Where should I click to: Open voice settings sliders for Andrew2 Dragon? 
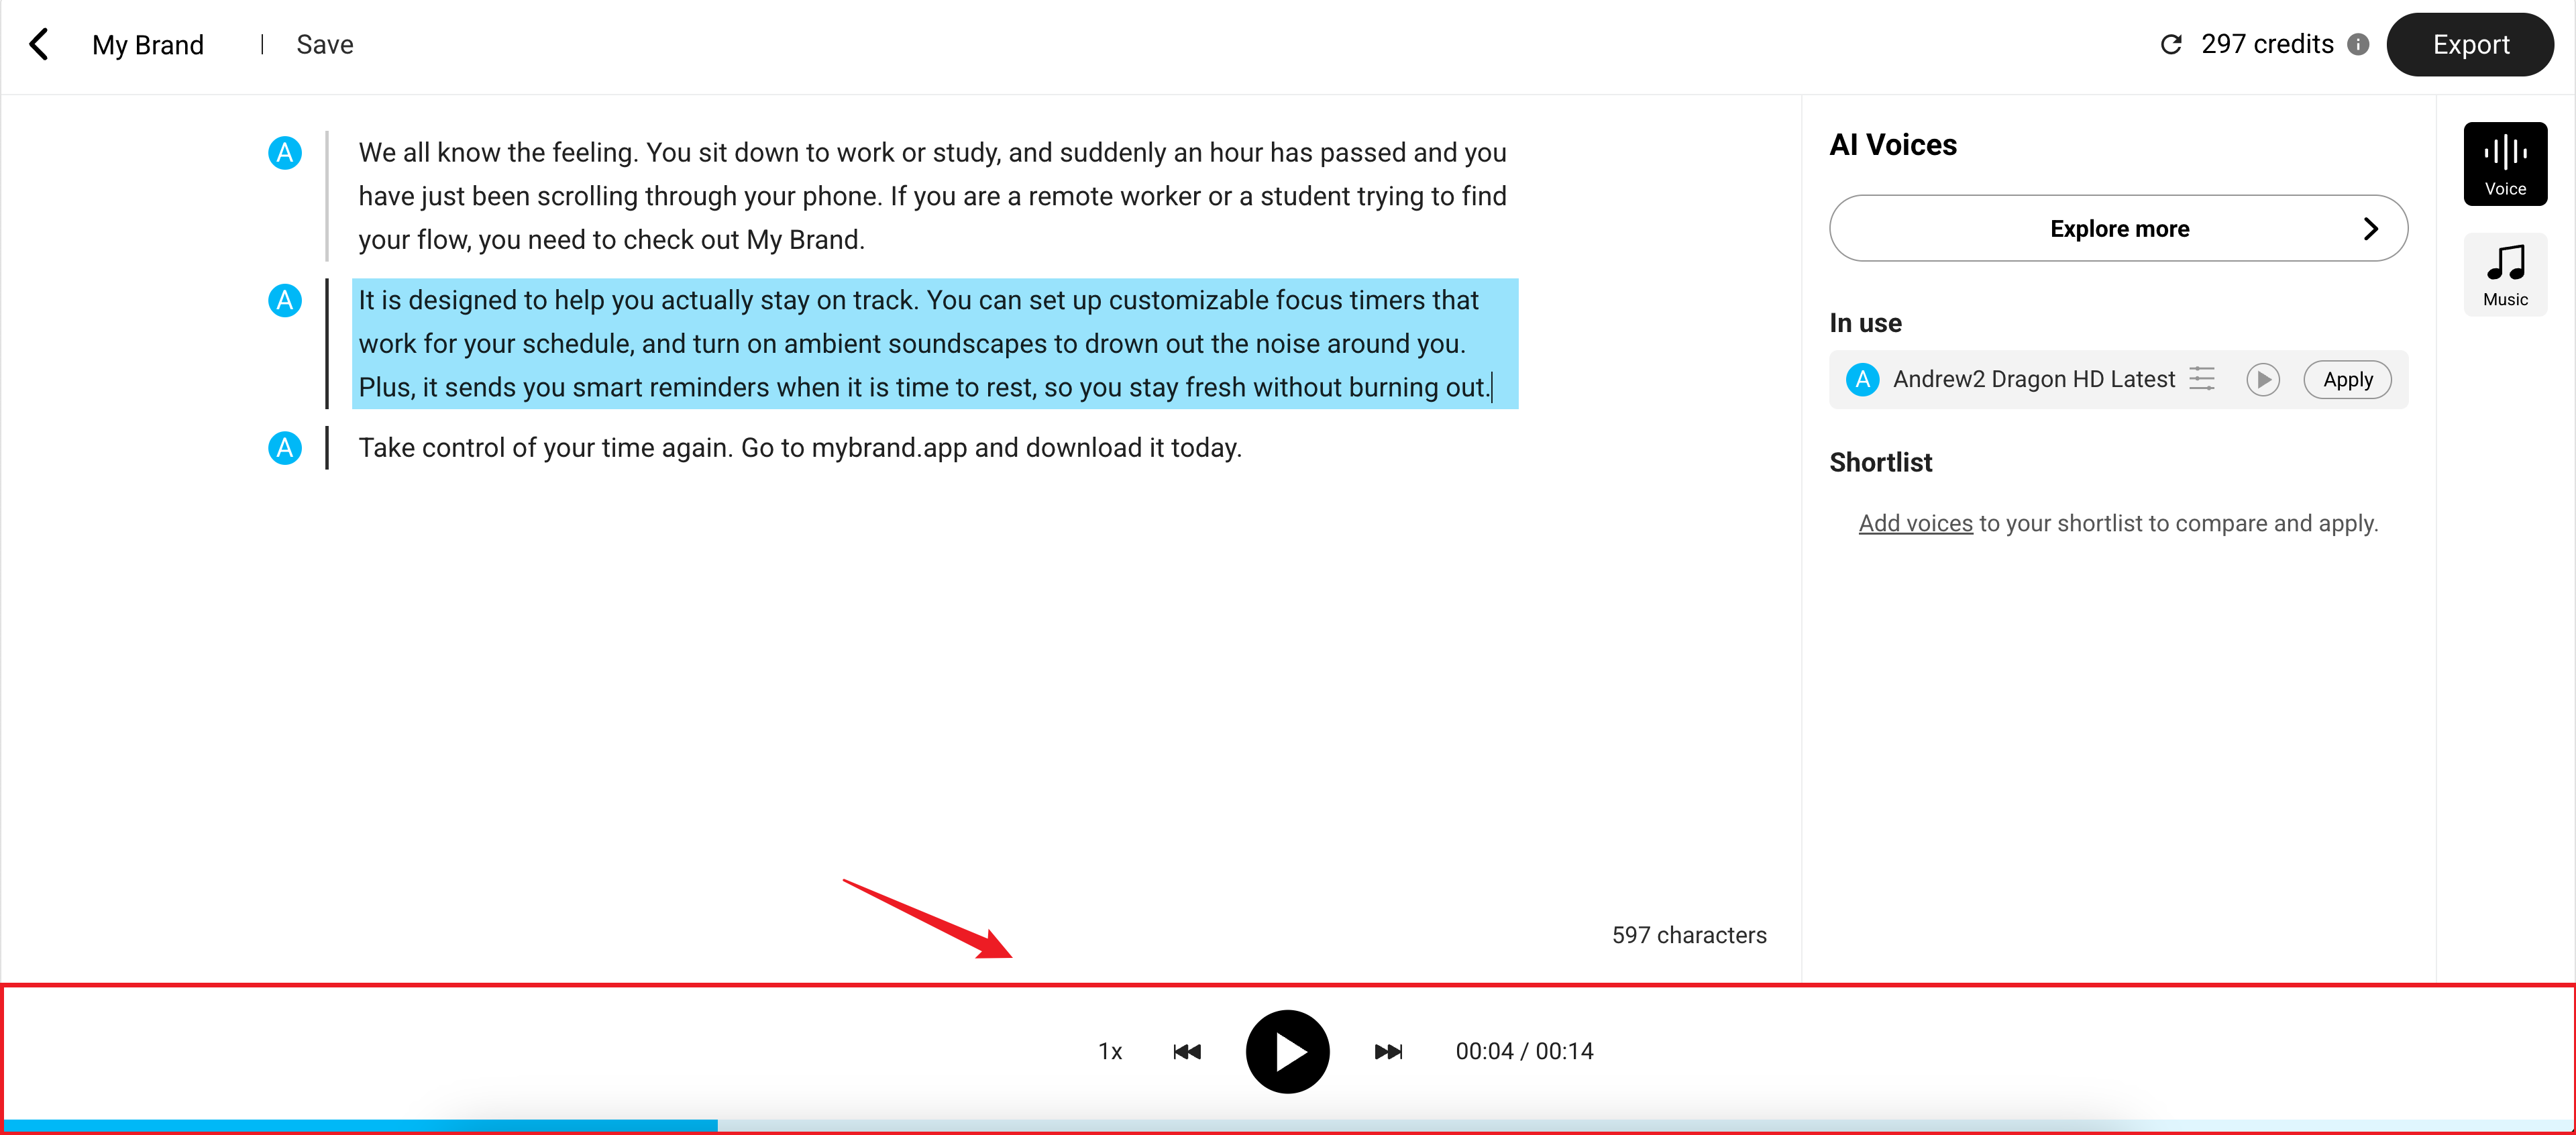click(x=2202, y=379)
